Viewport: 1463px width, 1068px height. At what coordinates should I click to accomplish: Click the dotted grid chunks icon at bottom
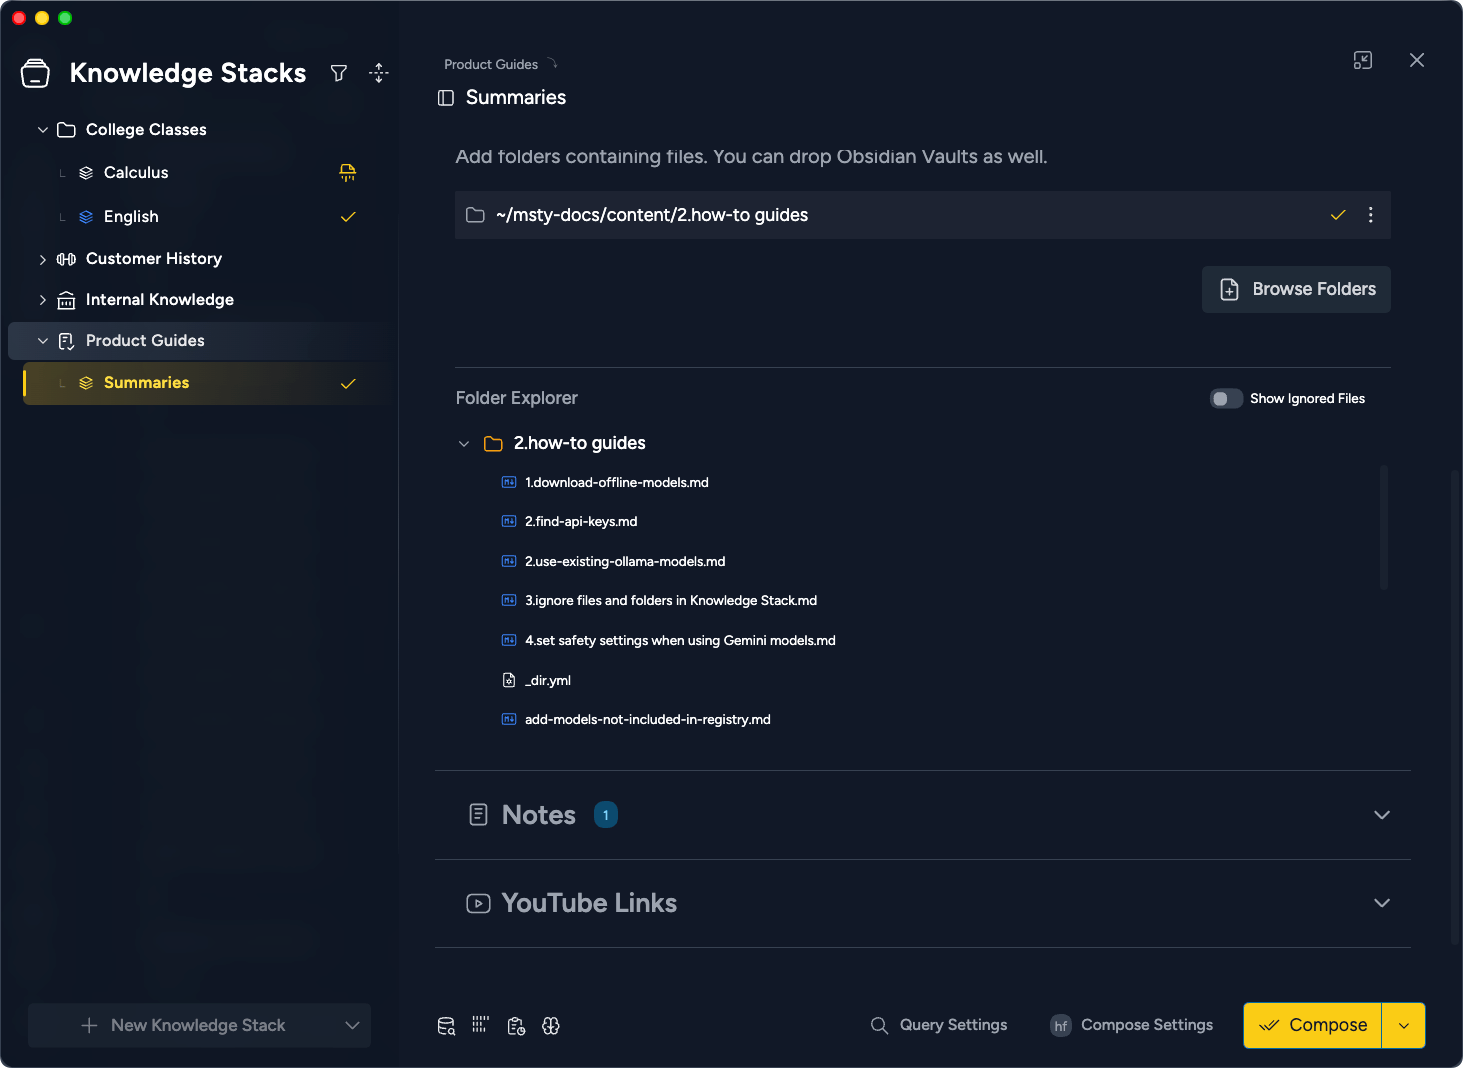pyautogui.click(x=481, y=1025)
